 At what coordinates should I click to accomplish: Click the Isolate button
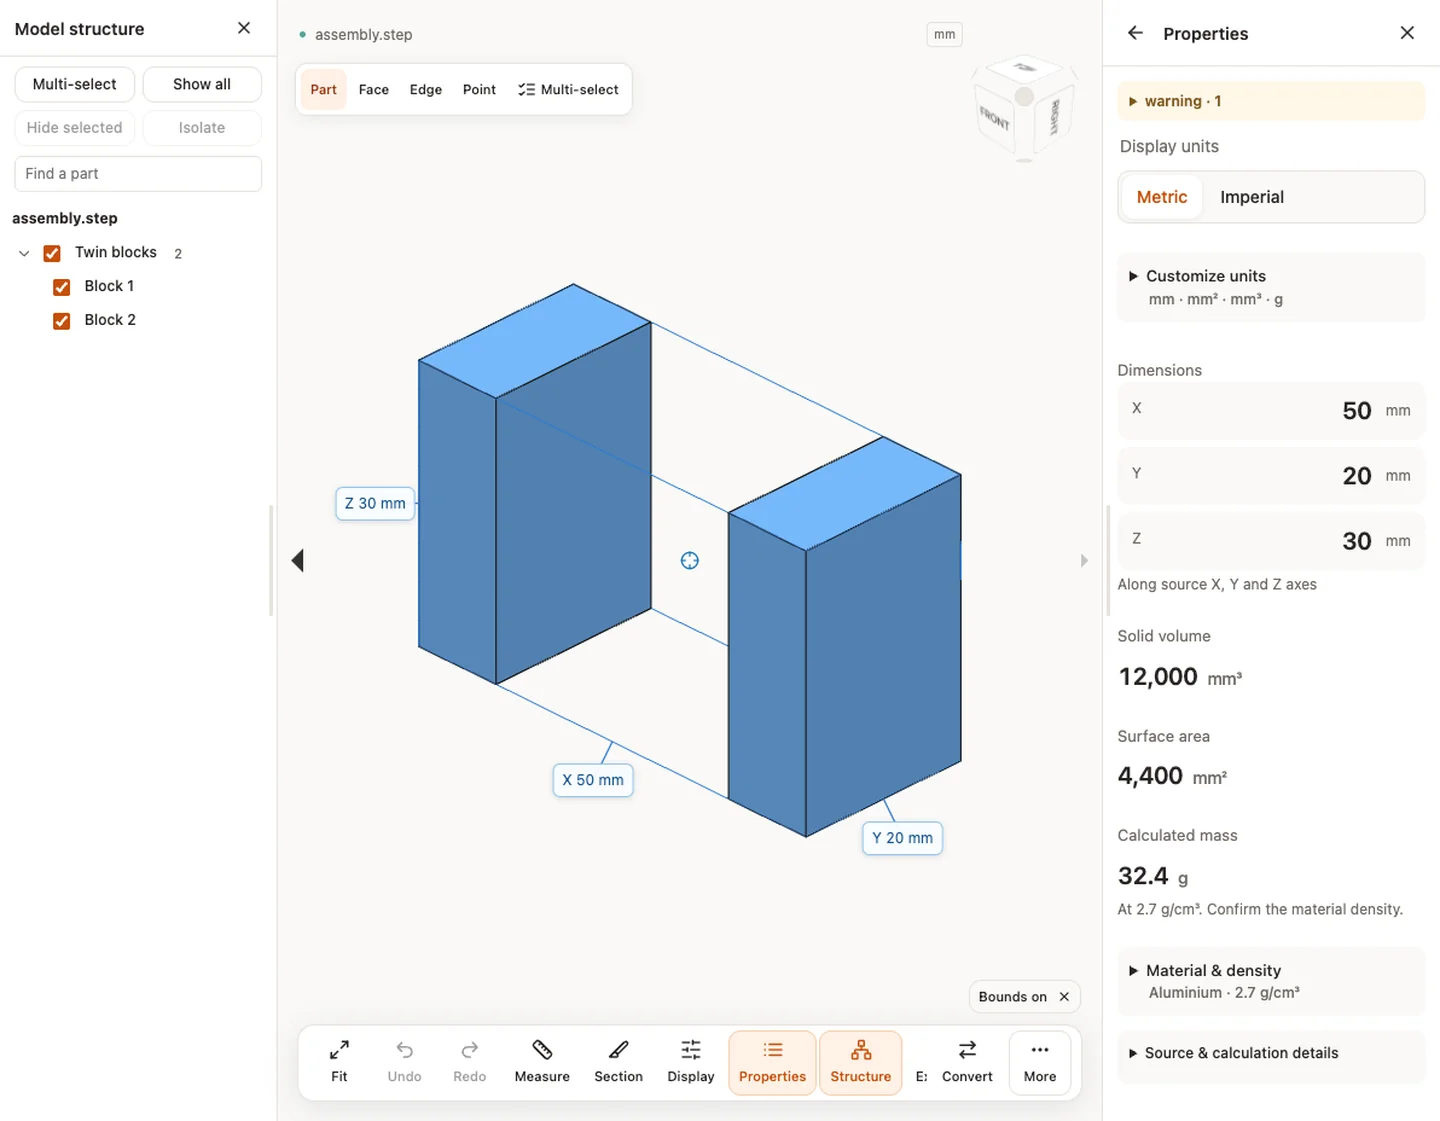point(202,127)
